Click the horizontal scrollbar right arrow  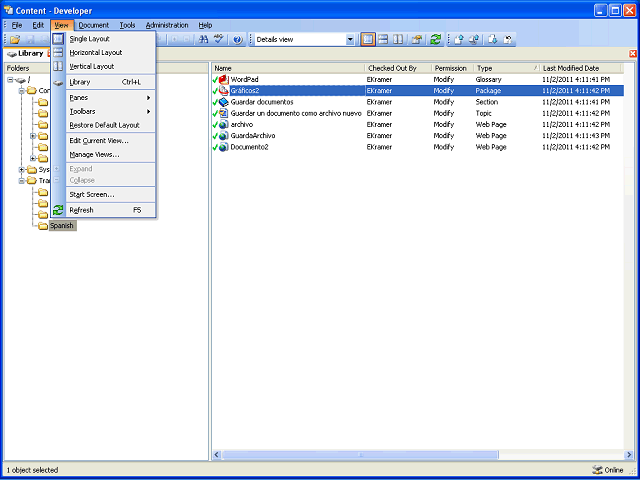(x=629, y=454)
